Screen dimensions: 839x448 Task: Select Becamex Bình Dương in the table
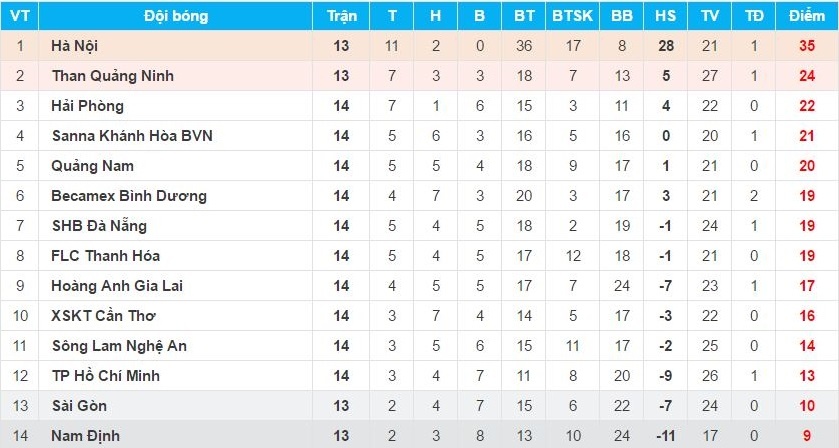(x=129, y=196)
